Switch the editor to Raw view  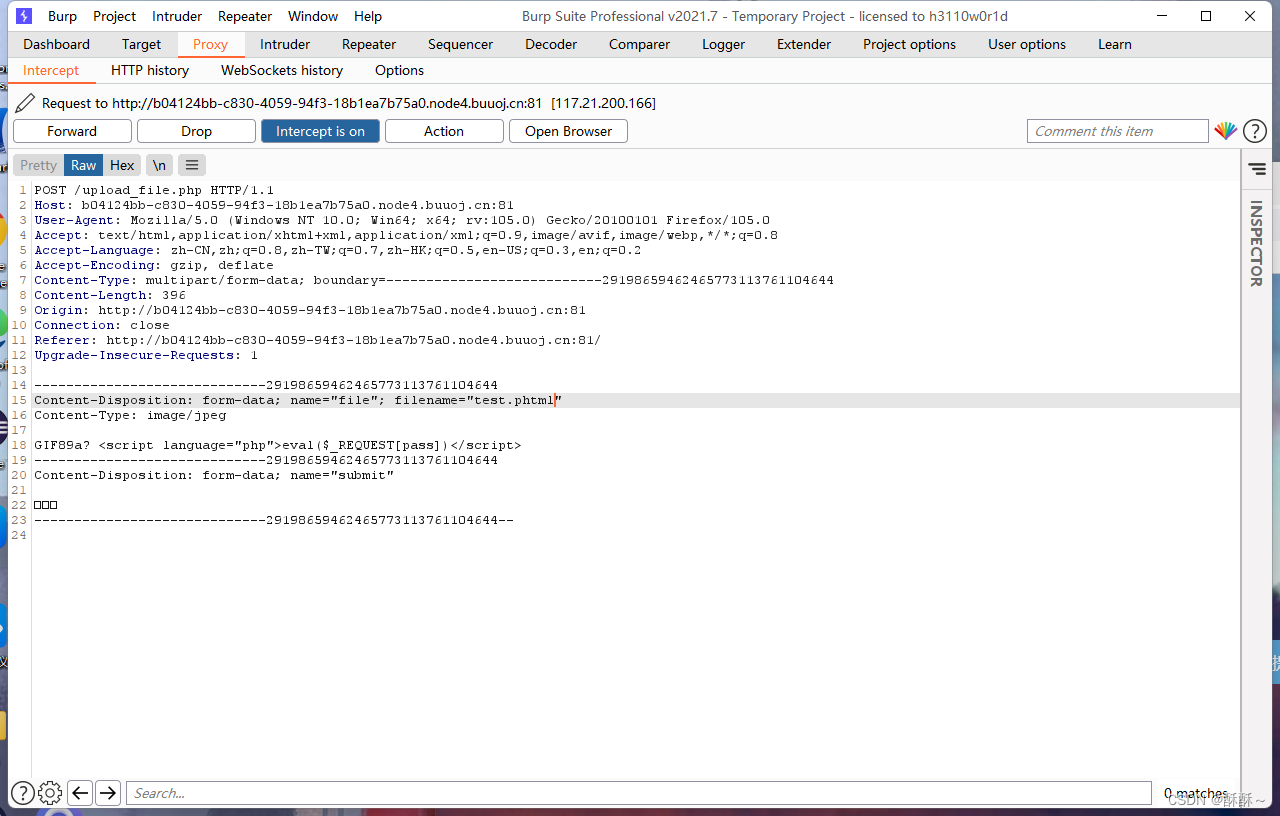click(84, 165)
